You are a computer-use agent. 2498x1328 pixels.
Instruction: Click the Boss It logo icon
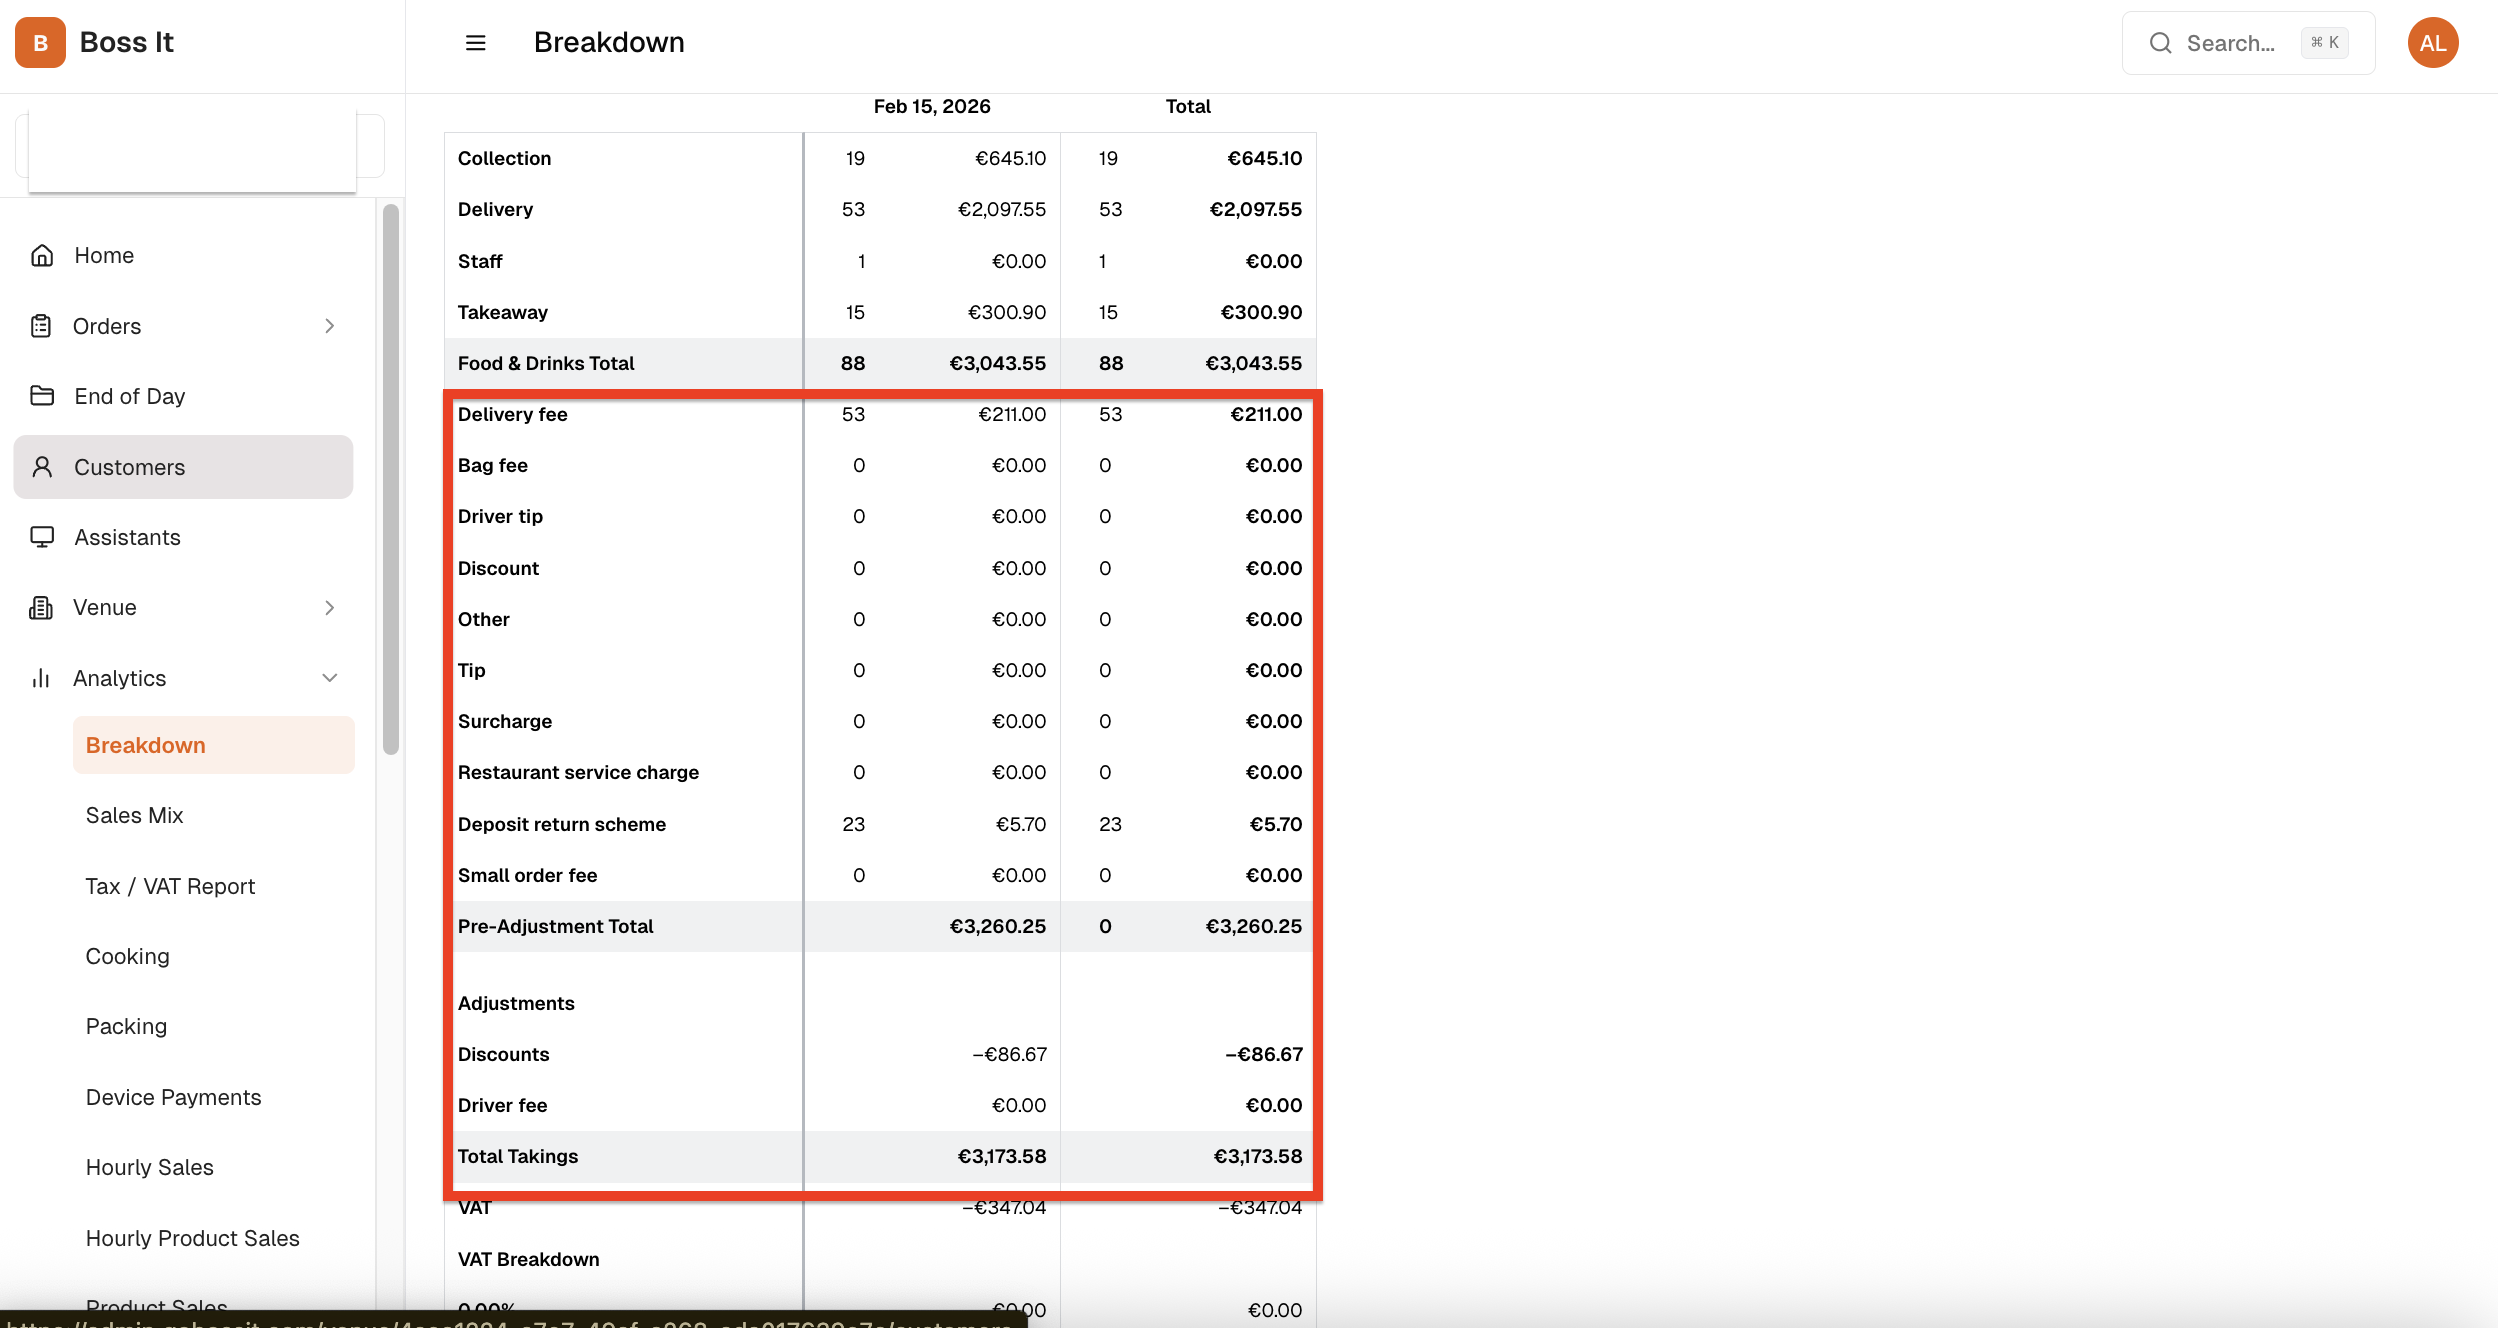pos(40,43)
